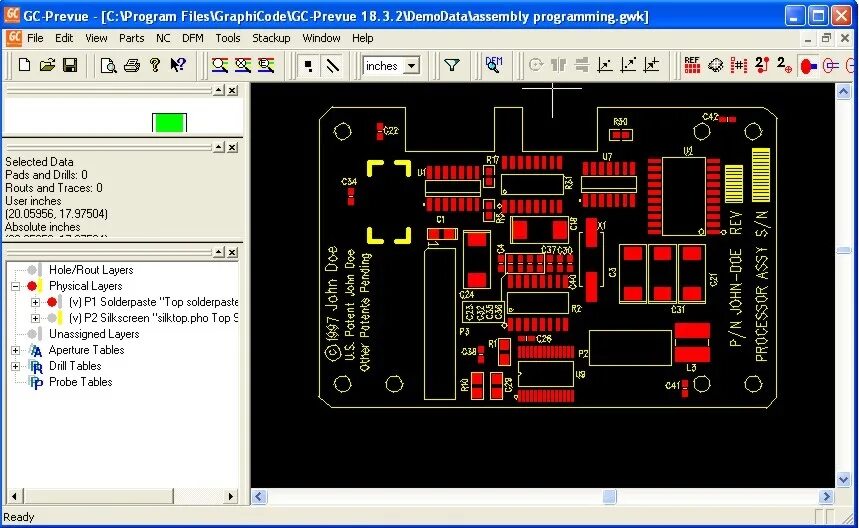Click scroll-down arrow of the canvas scrollbar
859x528 pixels.
click(843, 480)
